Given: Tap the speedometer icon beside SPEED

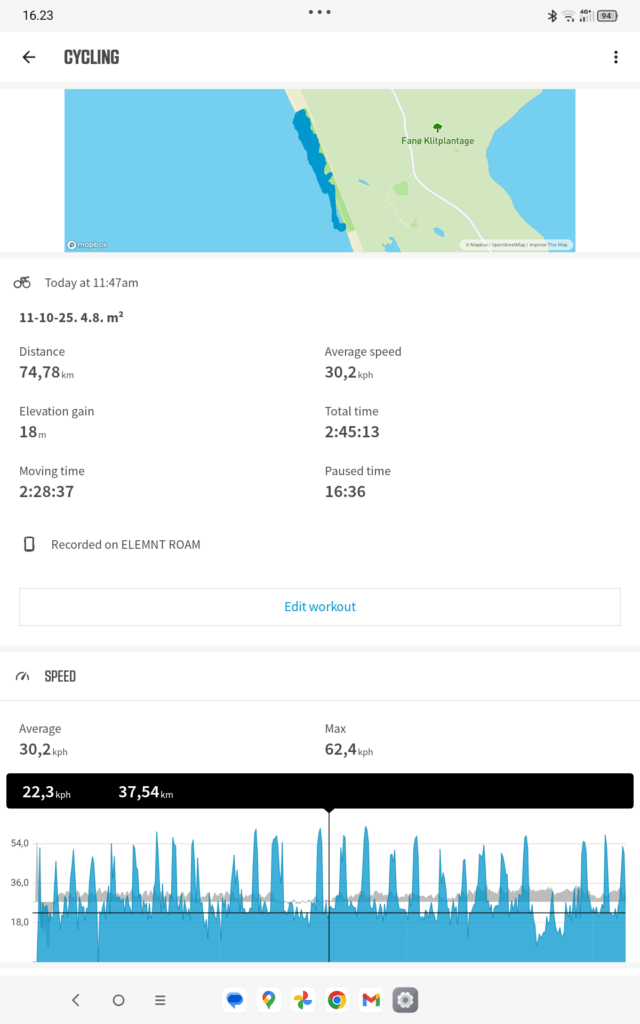Looking at the screenshot, I should click(x=23, y=677).
